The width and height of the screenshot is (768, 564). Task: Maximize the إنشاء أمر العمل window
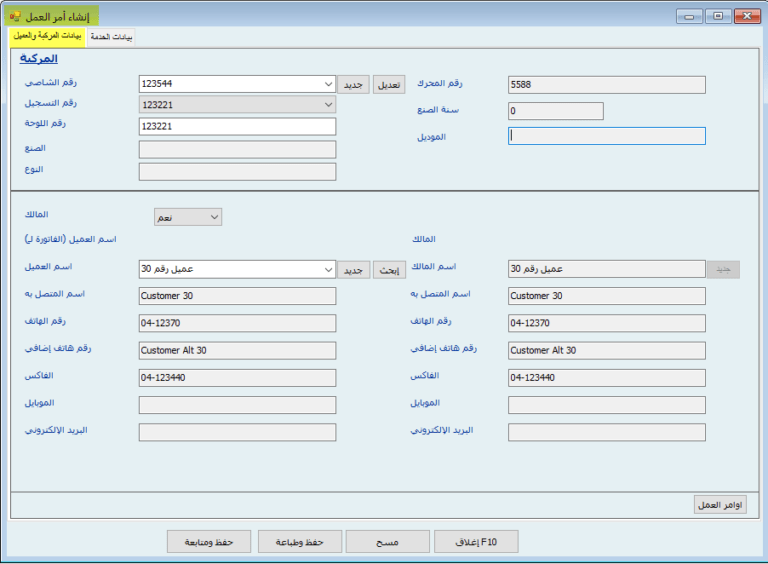(x=718, y=16)
